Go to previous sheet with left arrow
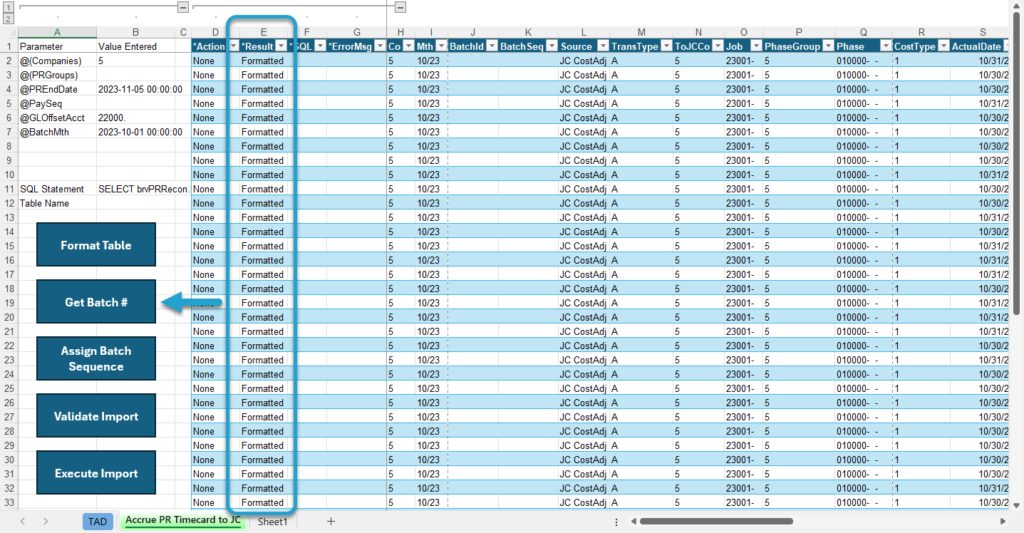The image size is (1024, 533). [23, 521]
